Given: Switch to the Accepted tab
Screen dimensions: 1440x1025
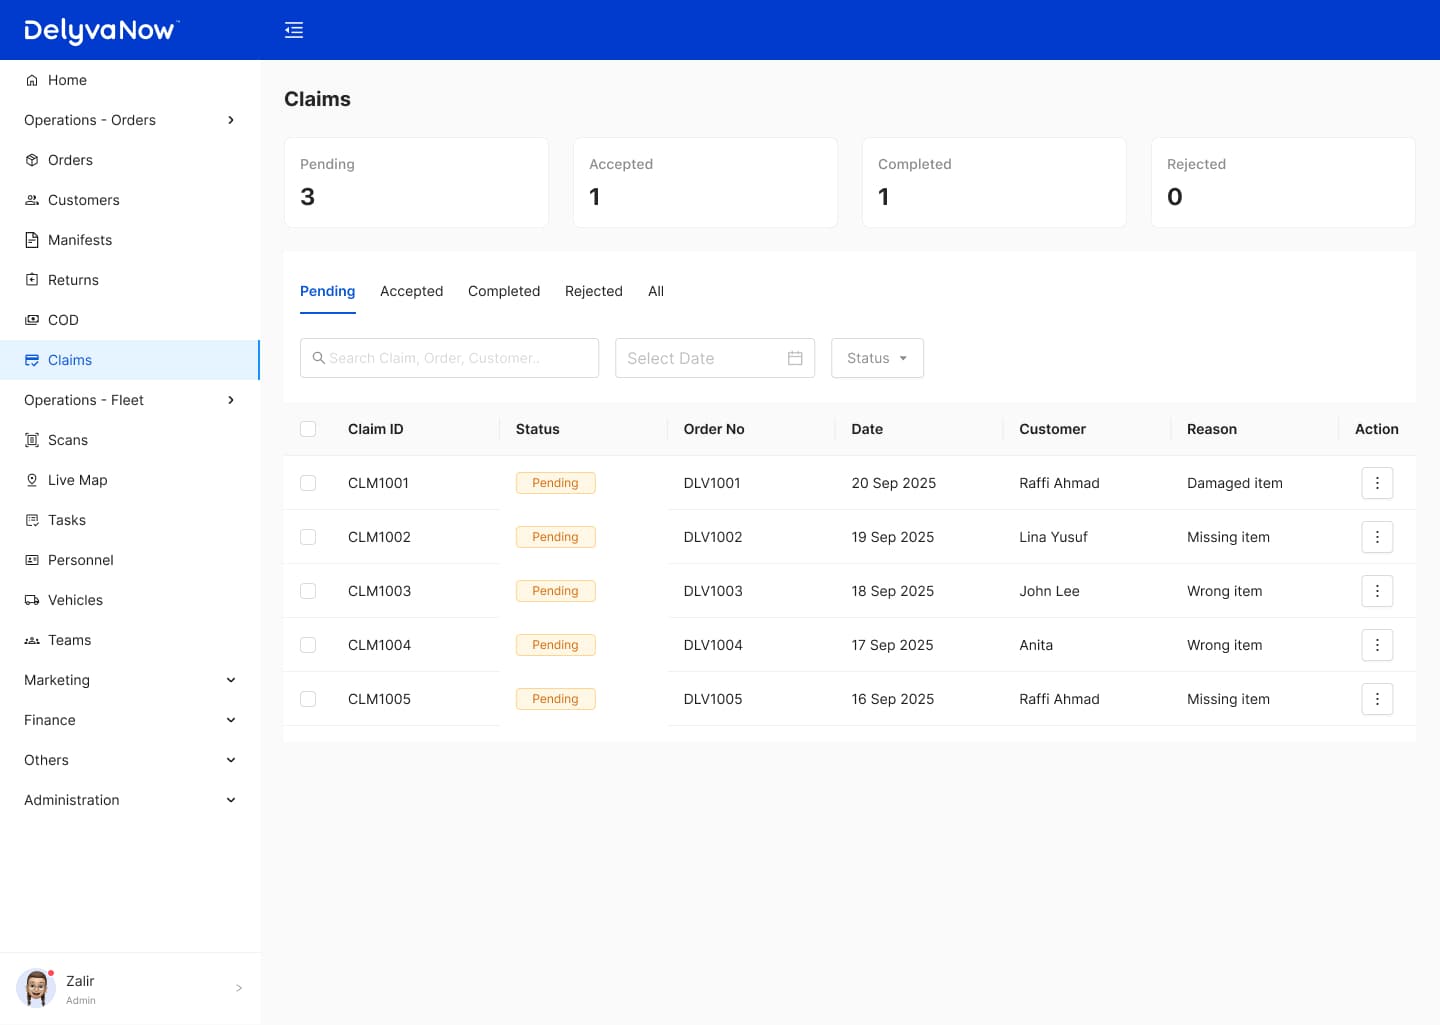Looking at the screenshot, I should tap(411, 291).
